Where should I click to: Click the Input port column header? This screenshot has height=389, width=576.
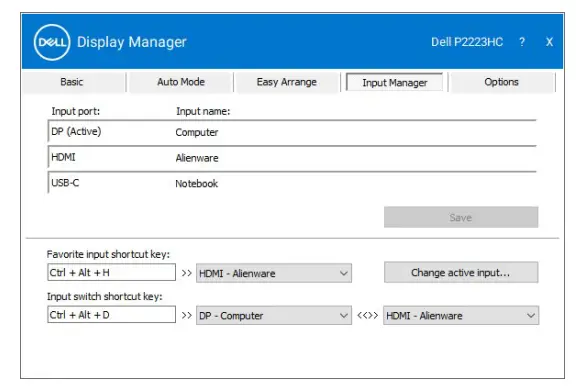(x=76, y=111)
